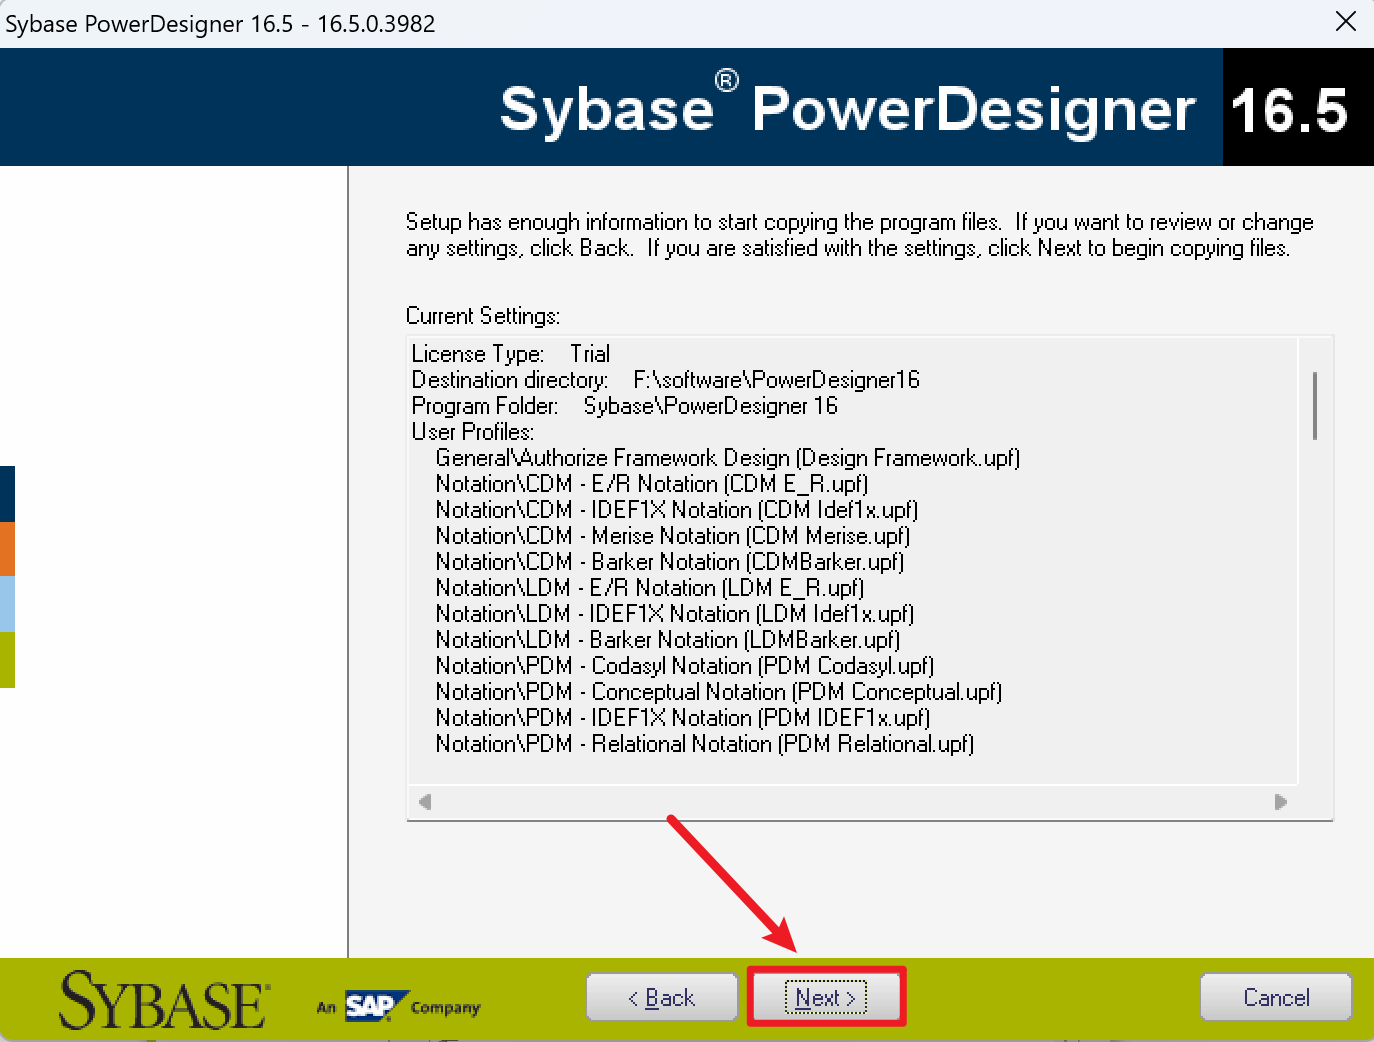Image resolution: width=1374 pixels, height=1042 pixels.
Task: Click the horizontal scrollbar left arrow
Action: pos(425,802)
